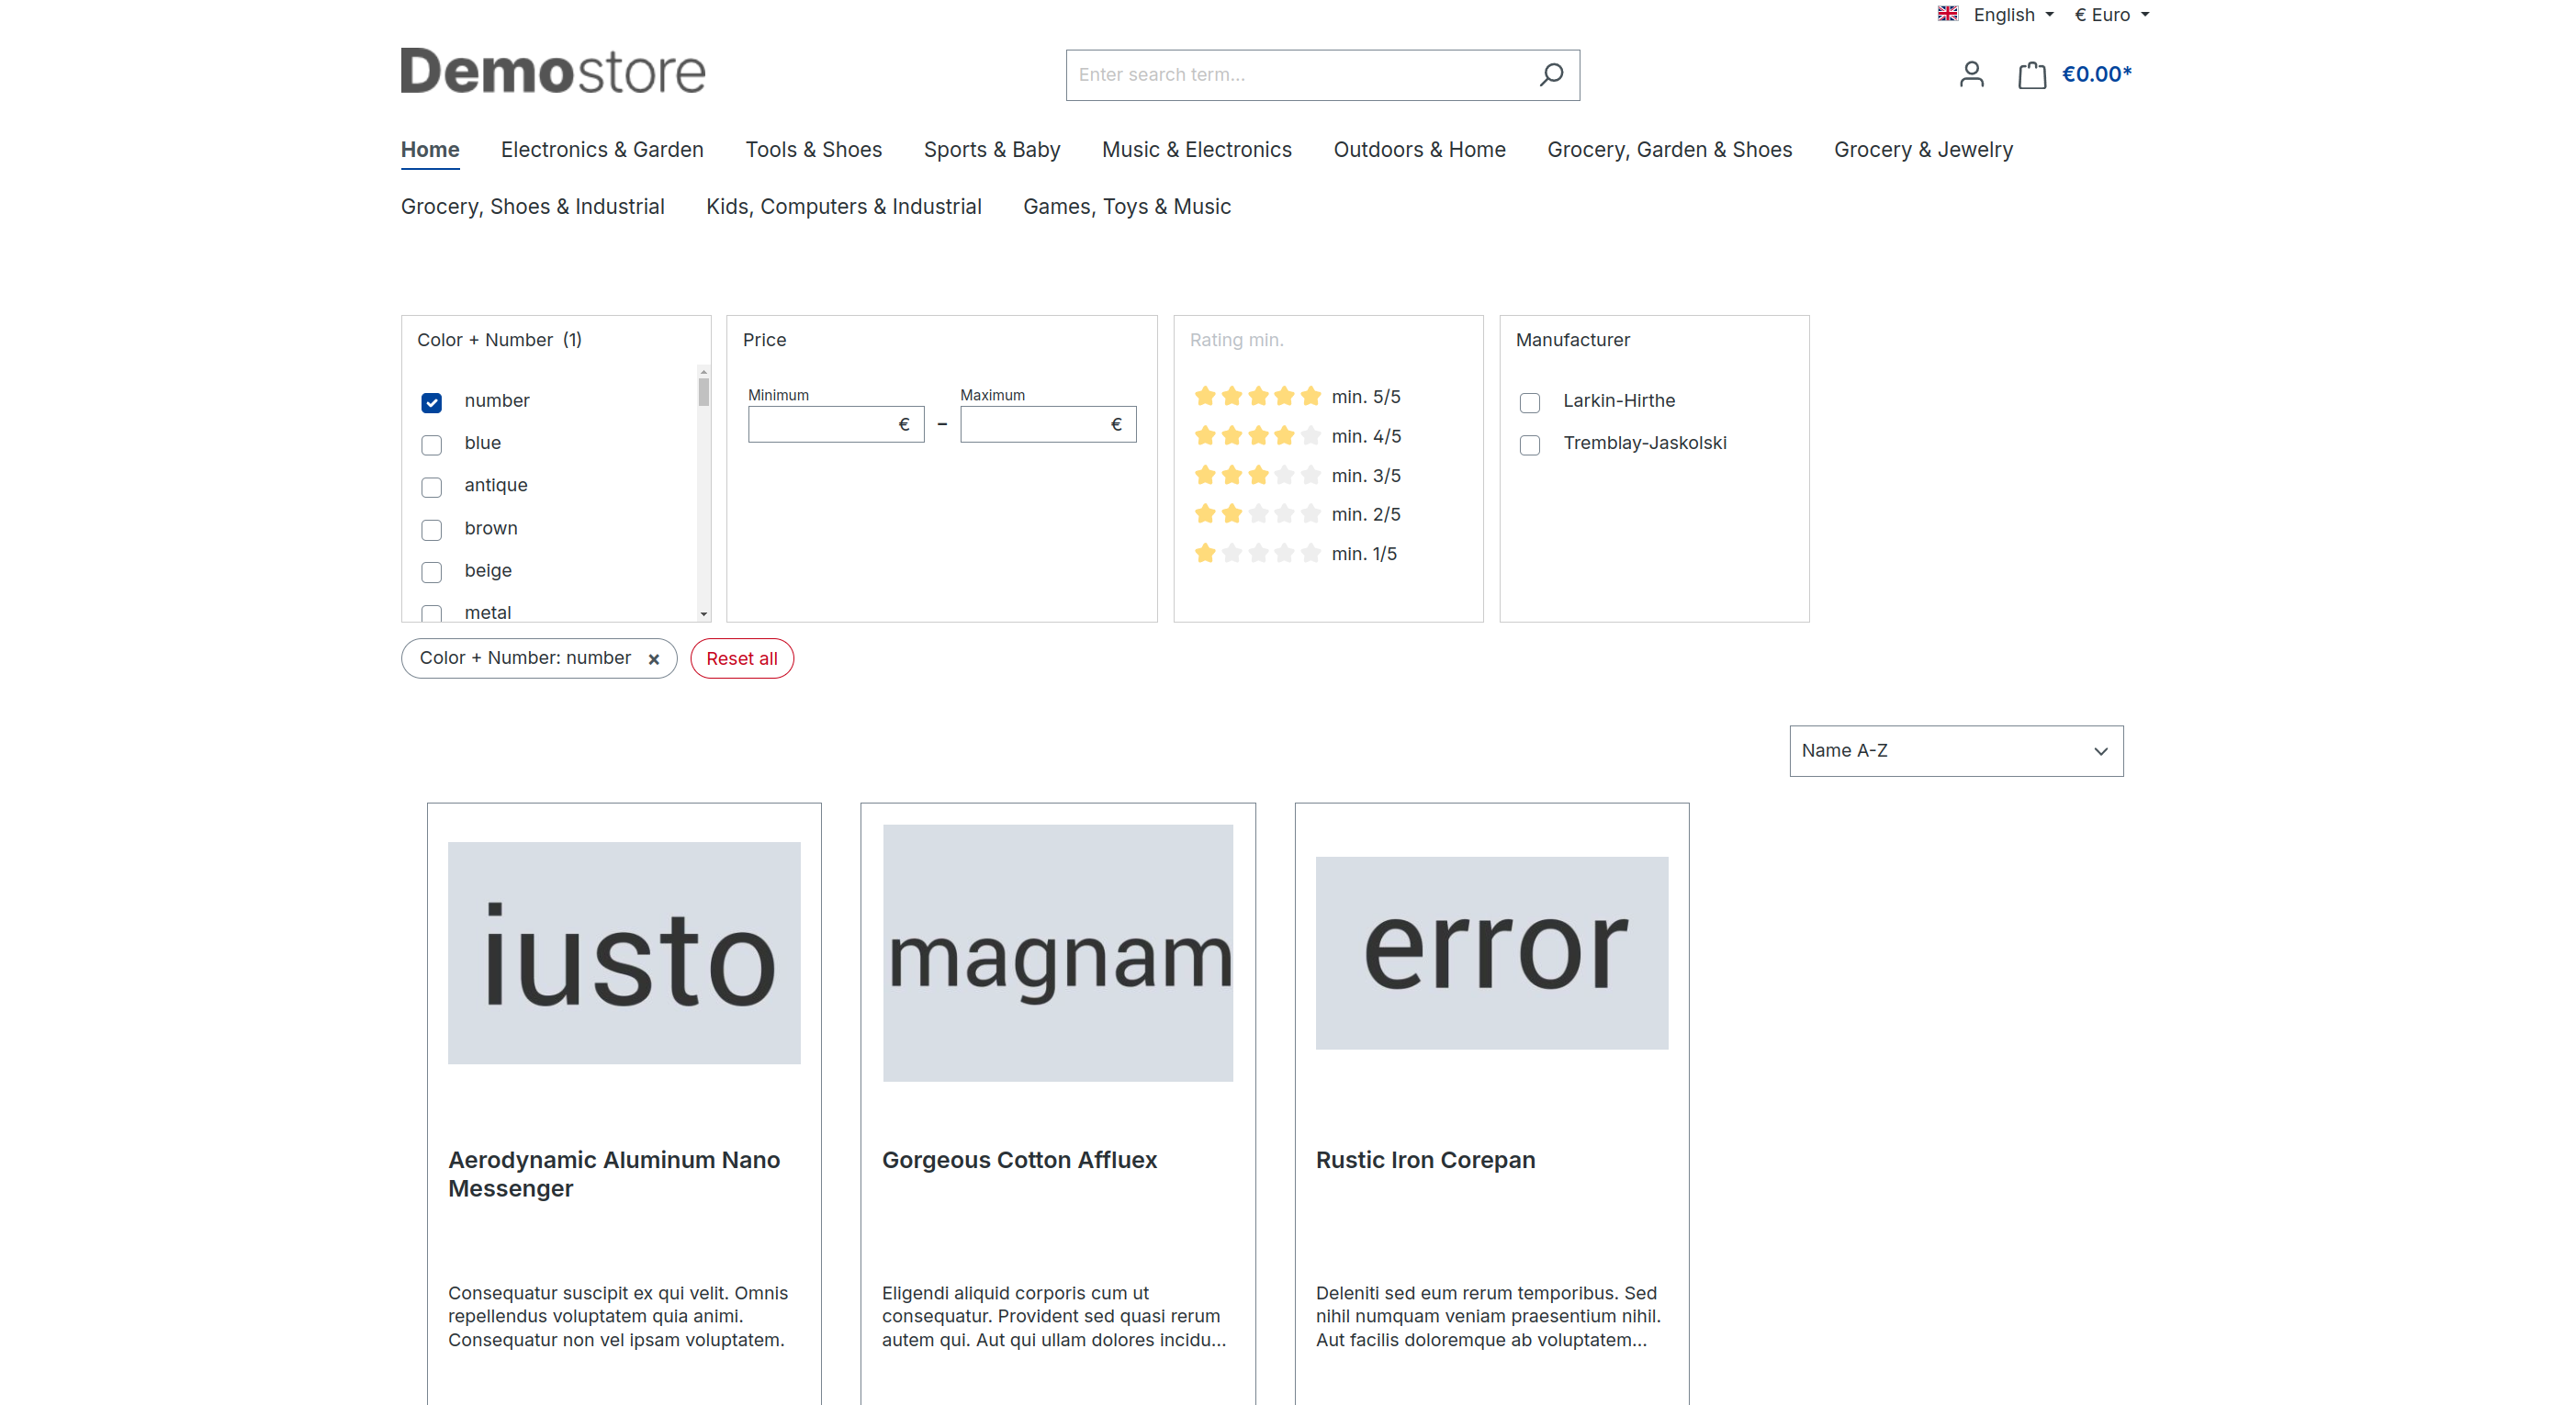Open Grocery, Garden & Shoes category
The height and width of the screenshot is (1405, 2576).
tap(1669, 150)
